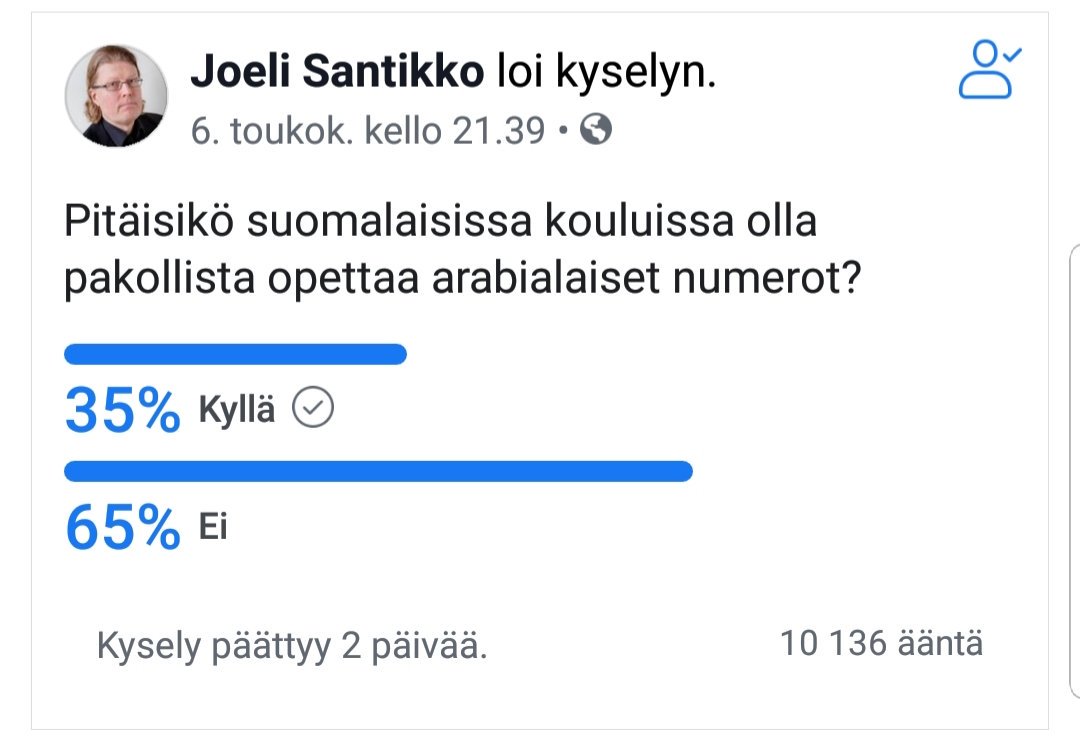The width and height of the screenshot is (1080, 740).
Task: Select the checkmark next to Kyllä
Action: click(313, 406)
